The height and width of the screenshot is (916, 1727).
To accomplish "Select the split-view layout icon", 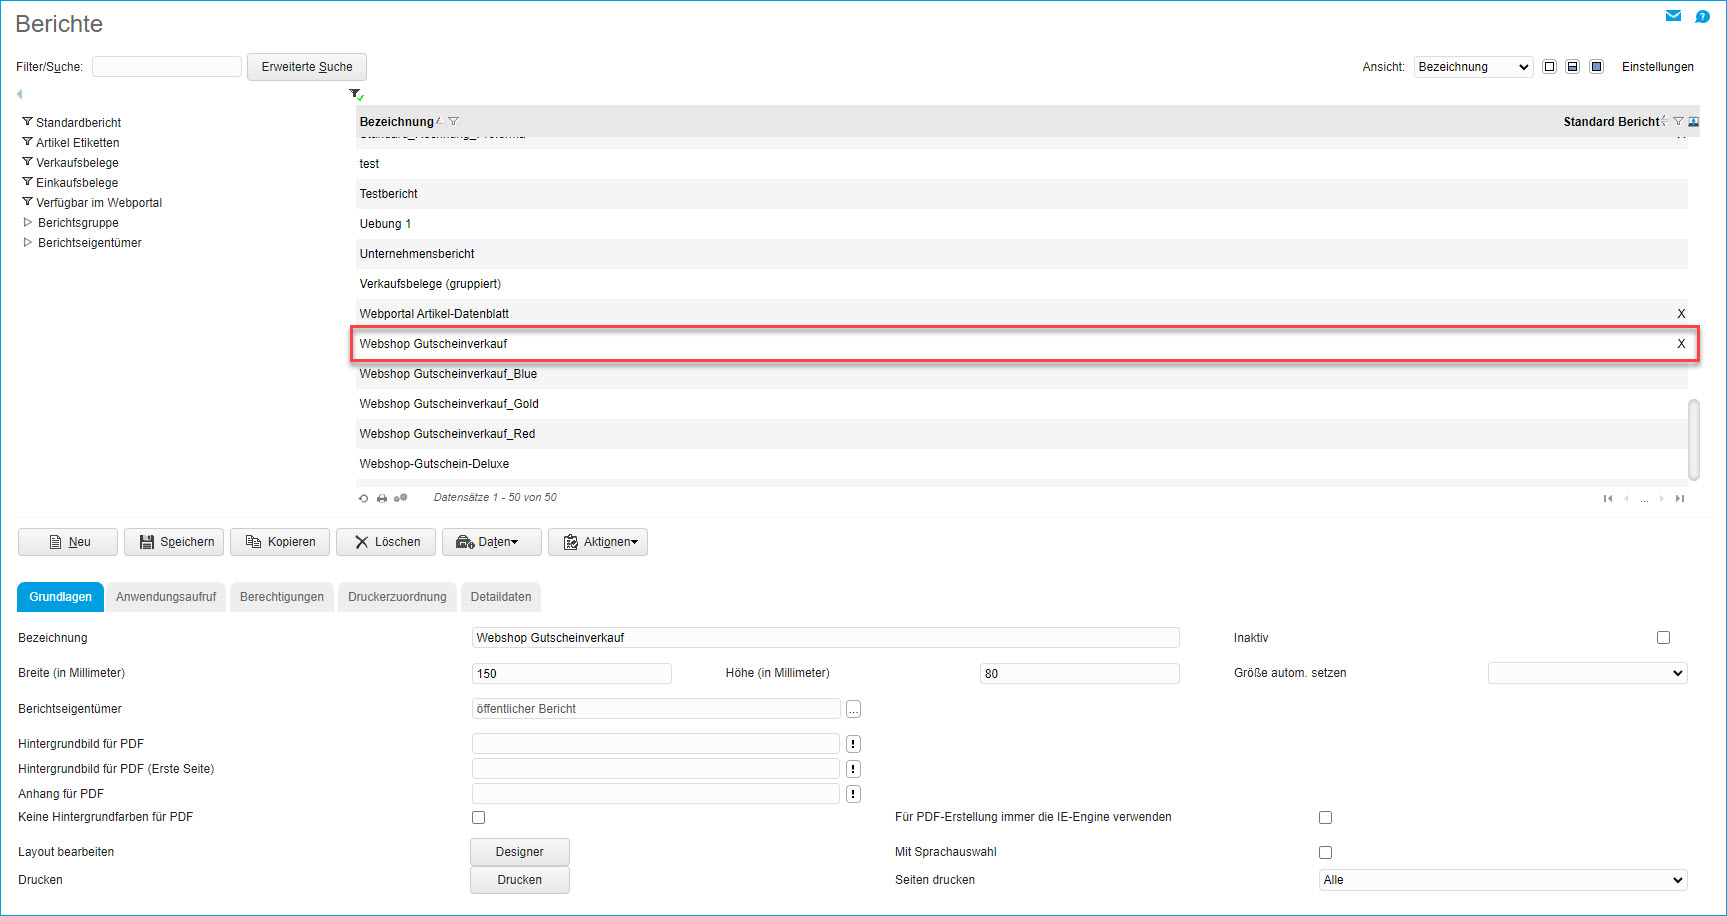I will click(x=1572, y=67).
